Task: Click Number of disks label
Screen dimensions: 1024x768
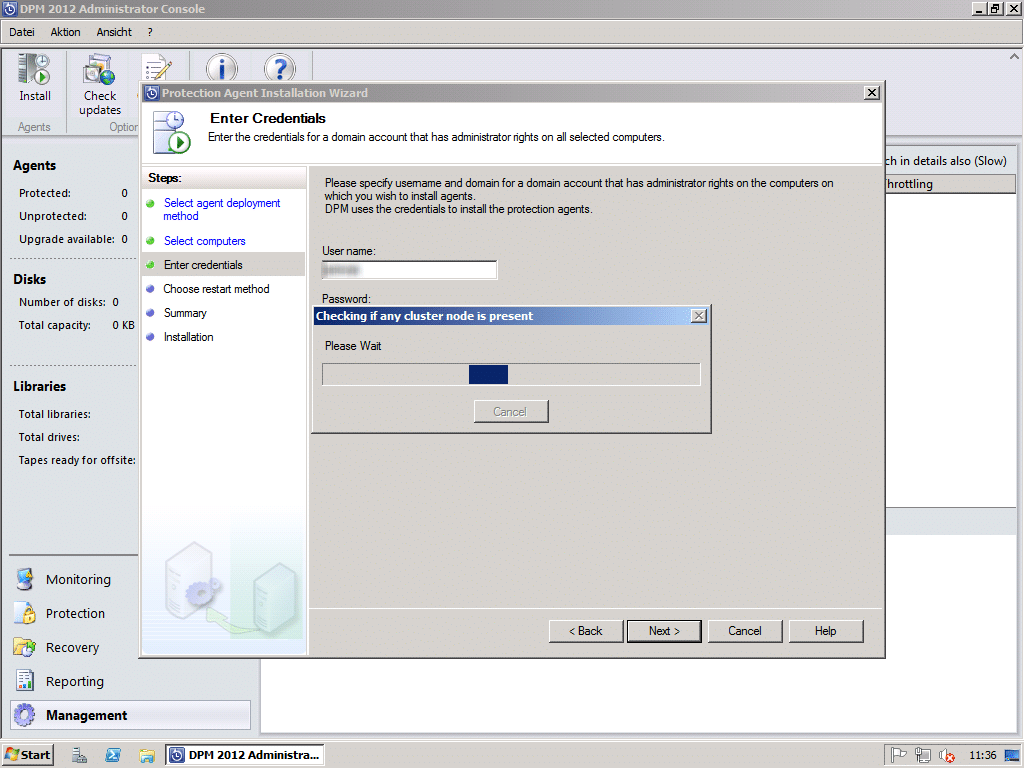Action: pyautogui.click(x=62, y=302)
